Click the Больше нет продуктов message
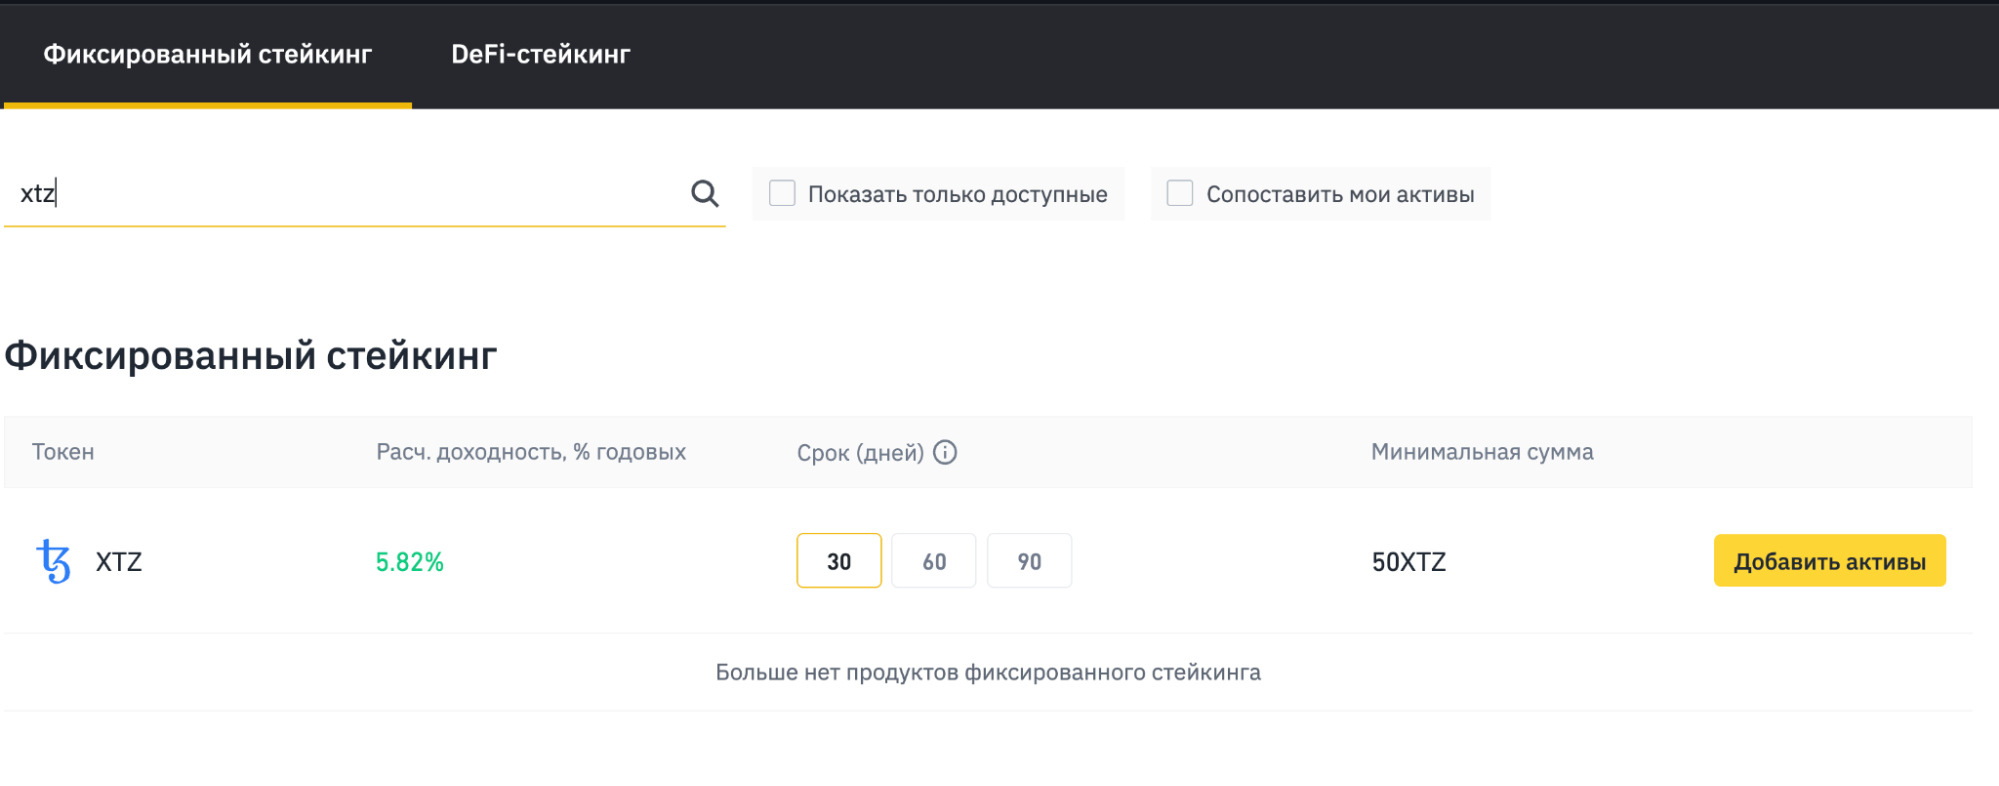 coord(987,672)
